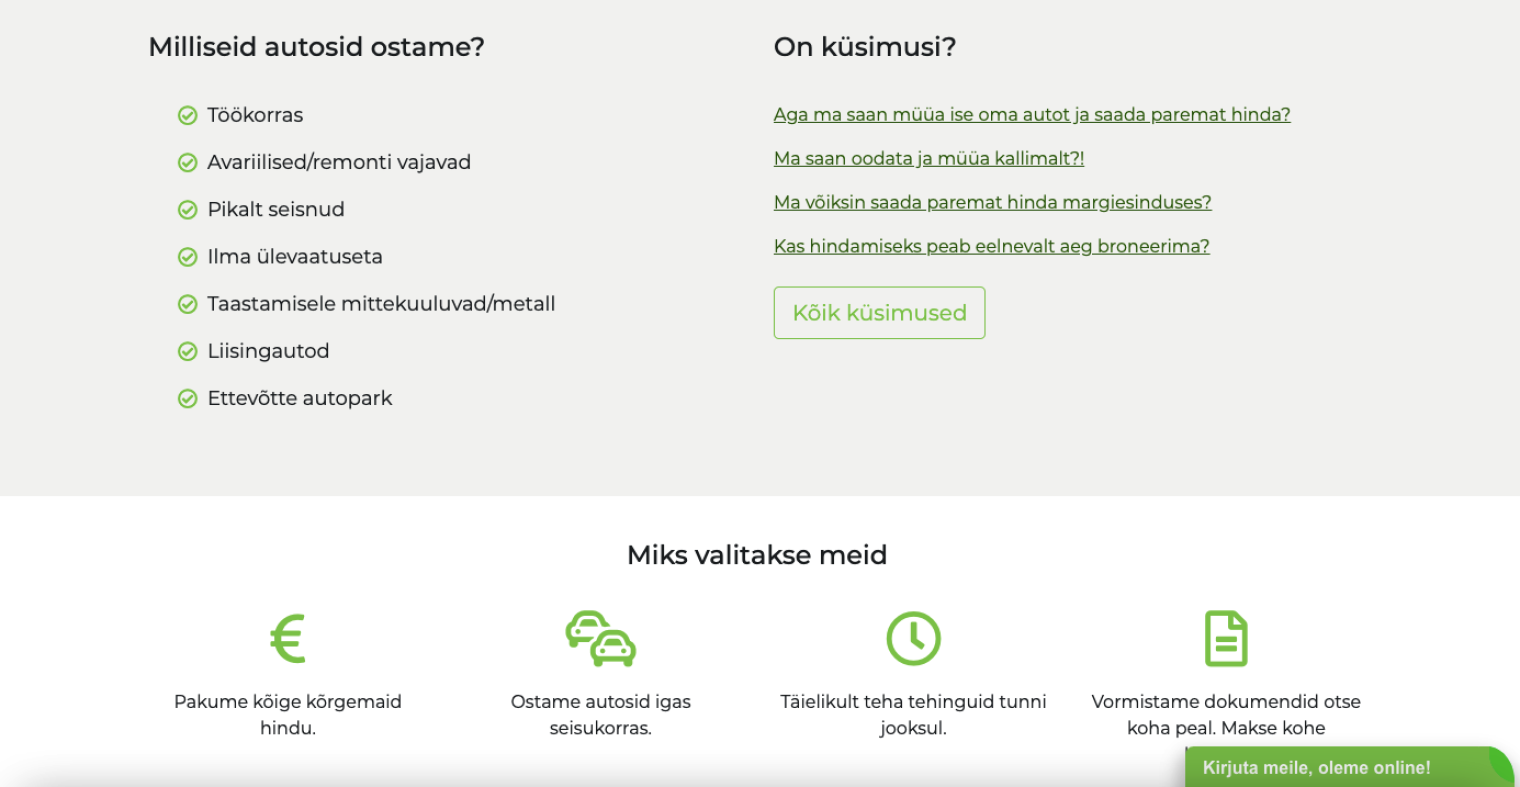Click the 'Ostame autosid igas seisukorras' text

601,714
